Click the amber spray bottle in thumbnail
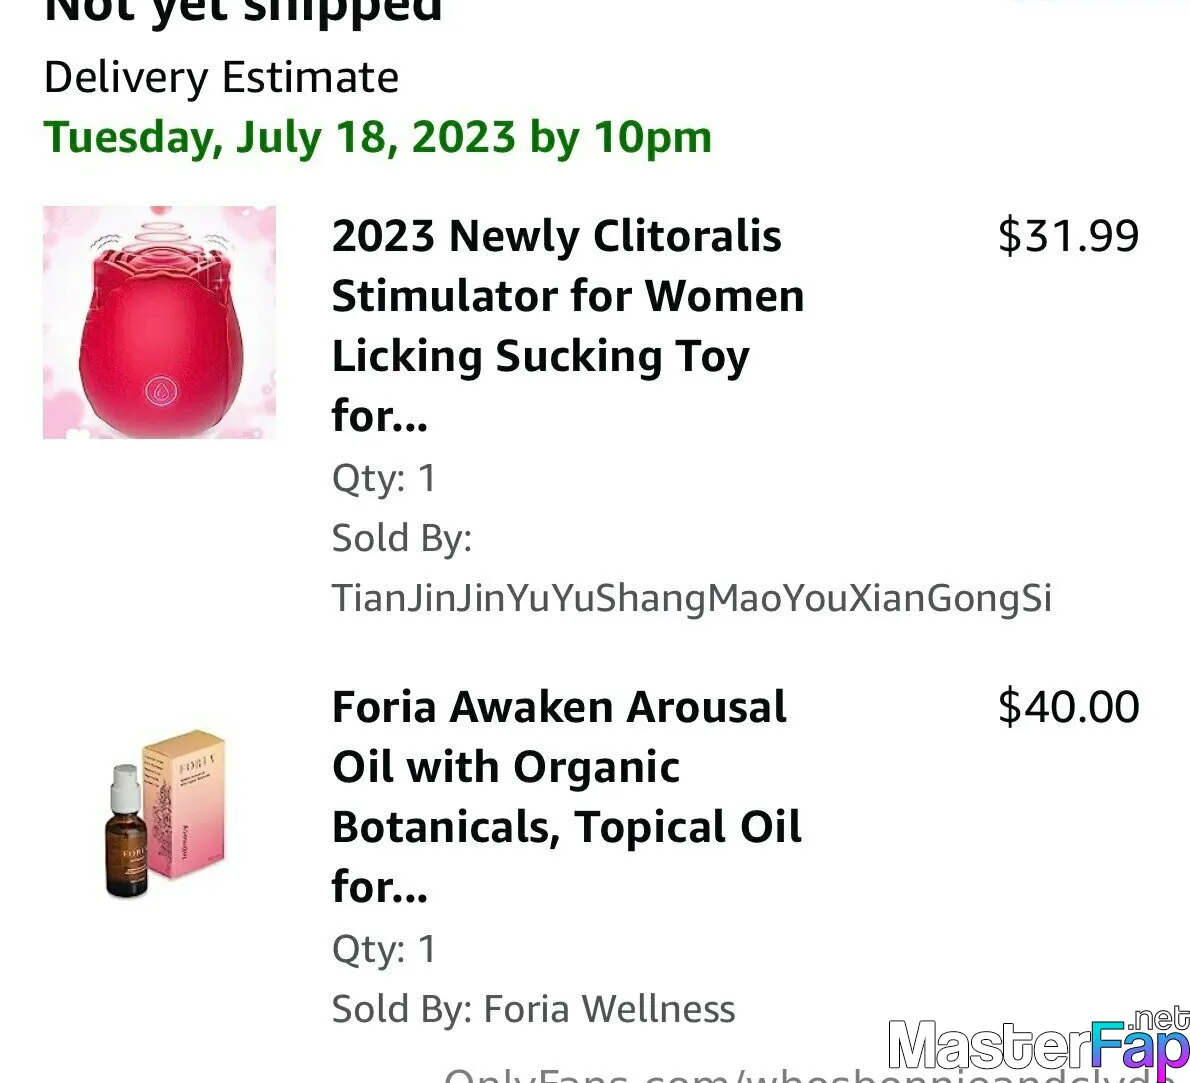This screenshot has height=1083, width=1190. tap(126, 832)
